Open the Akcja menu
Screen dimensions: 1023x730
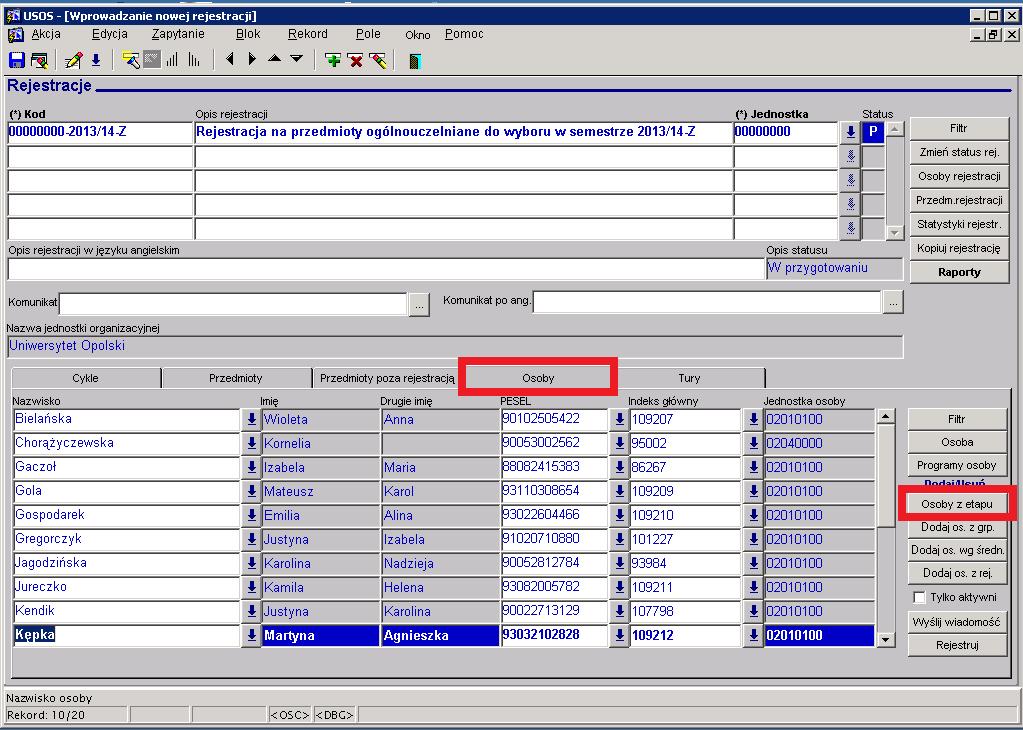[46, 34]
